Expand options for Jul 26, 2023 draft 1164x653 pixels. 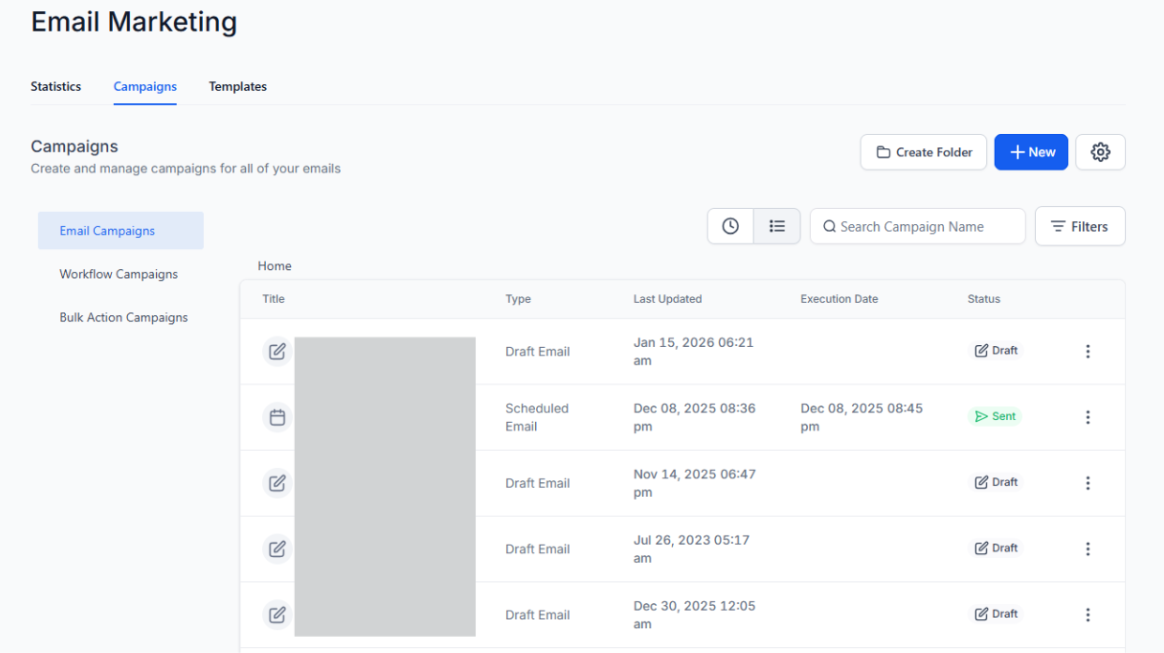point(1088,549)
